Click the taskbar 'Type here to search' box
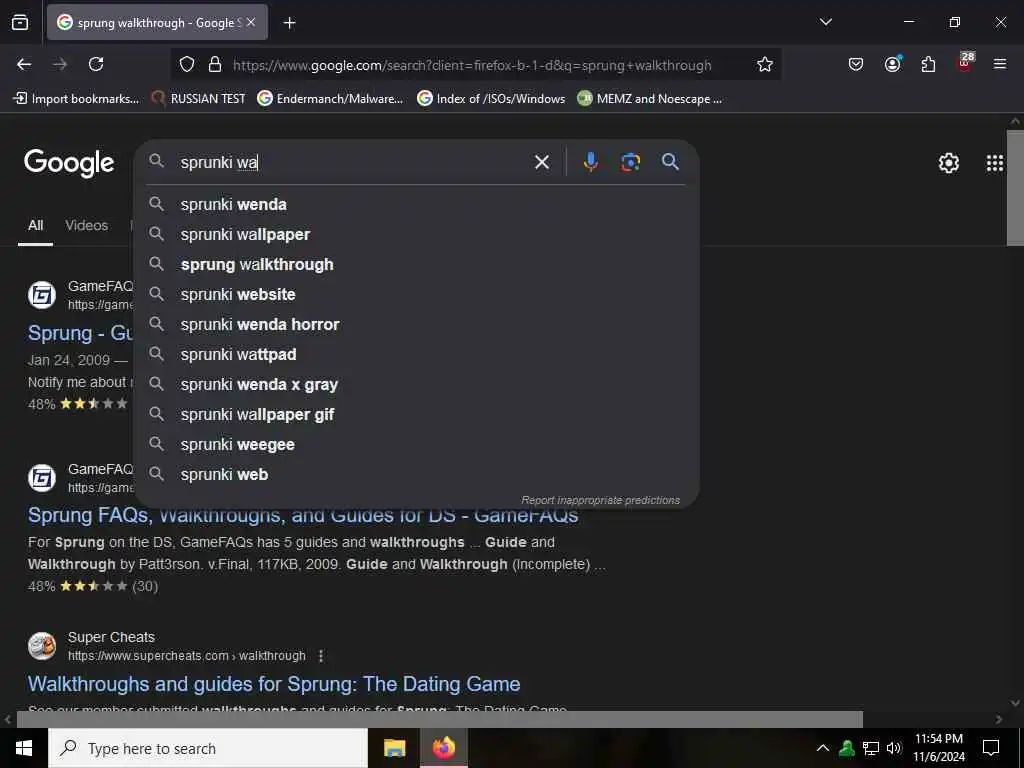 [208, 748]
